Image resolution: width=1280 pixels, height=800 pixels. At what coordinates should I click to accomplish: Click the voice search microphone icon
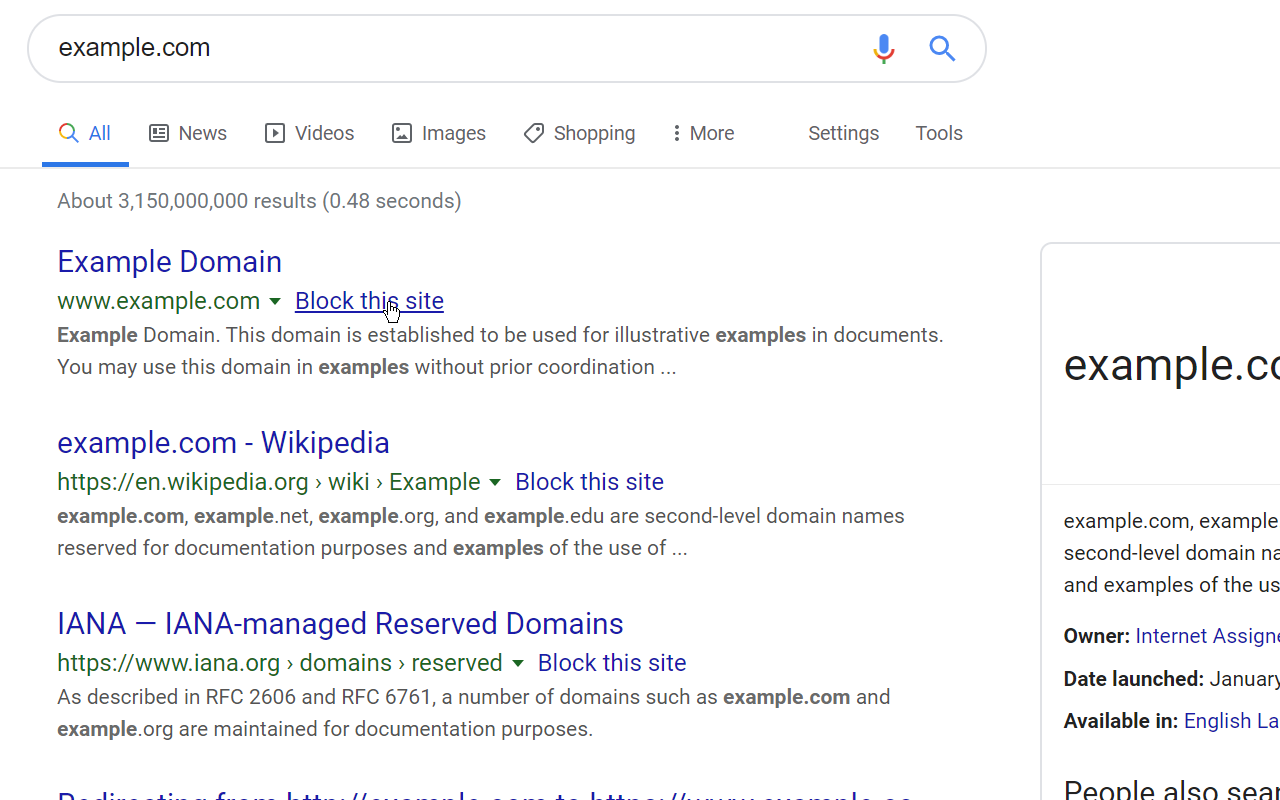pyautogui.click(x=883, y=48)
